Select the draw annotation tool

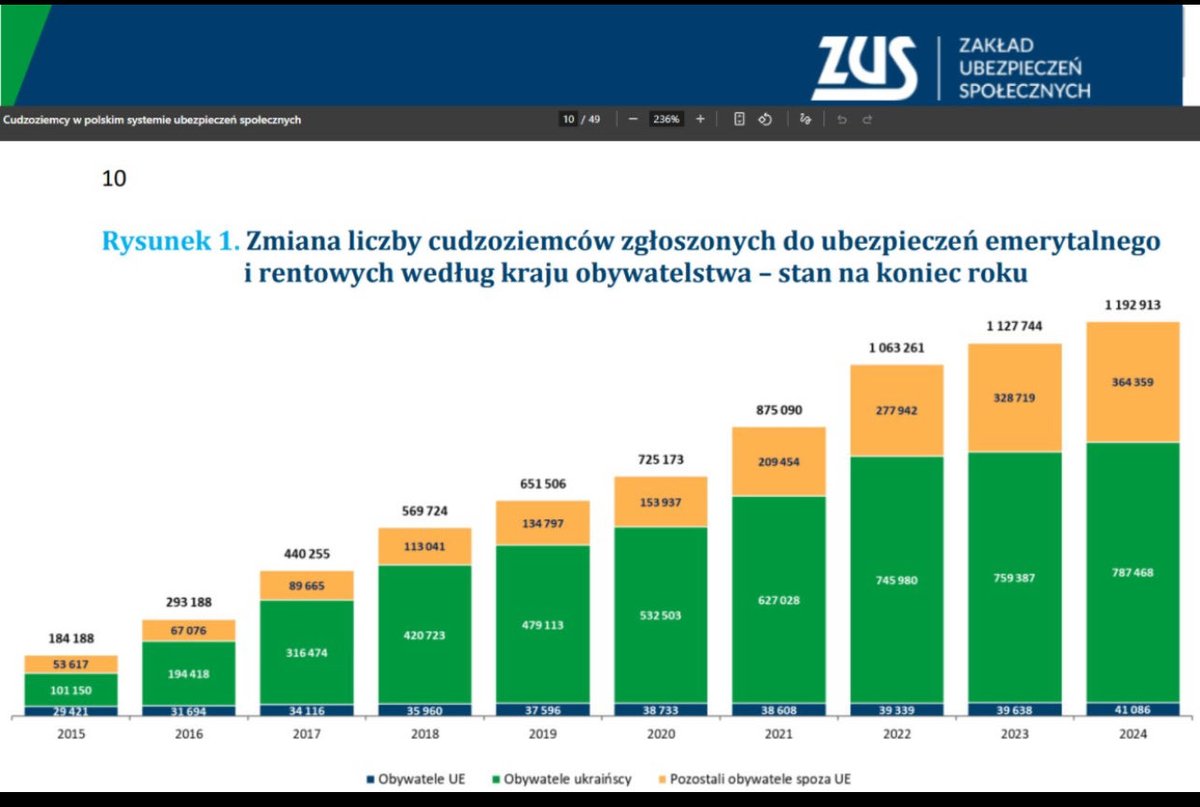[x=805, y=119]
